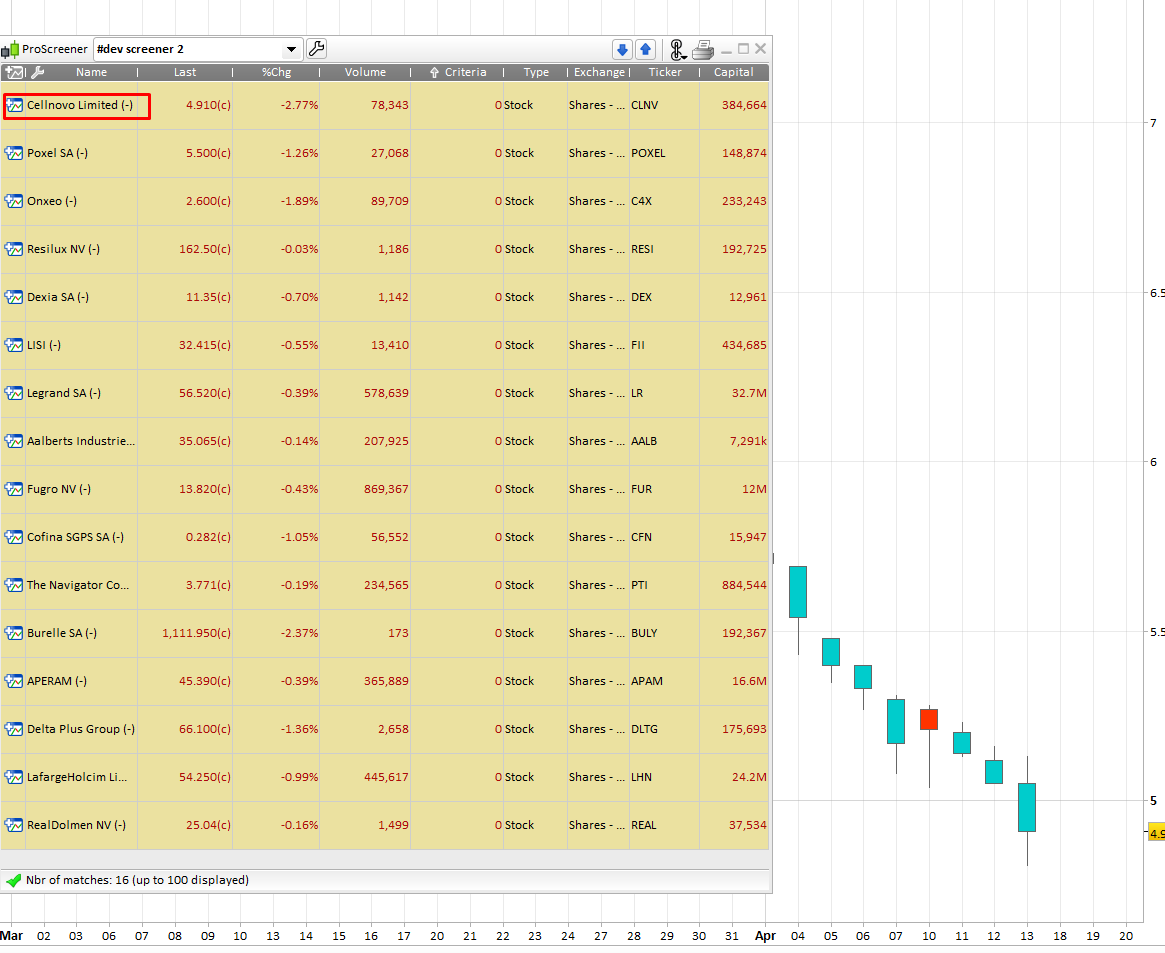Open chart icon for LISI row
Viewport: 1165px width, 953px height.
point(14,345)
